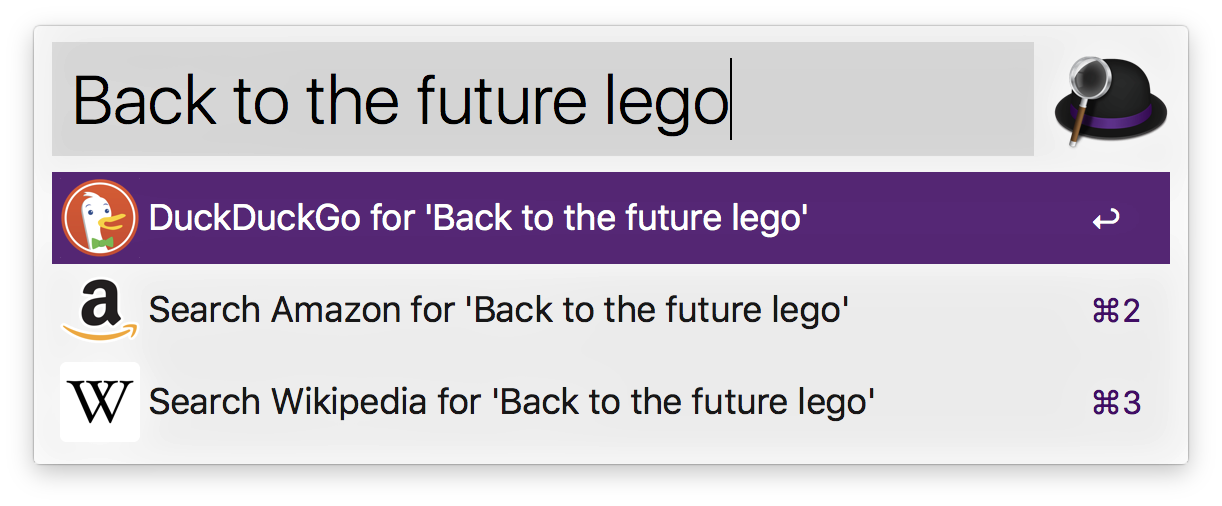Select the DuckDuckGo search result row
The width and height of the screenshot is (1222, 506).
(x=611, y=218)
